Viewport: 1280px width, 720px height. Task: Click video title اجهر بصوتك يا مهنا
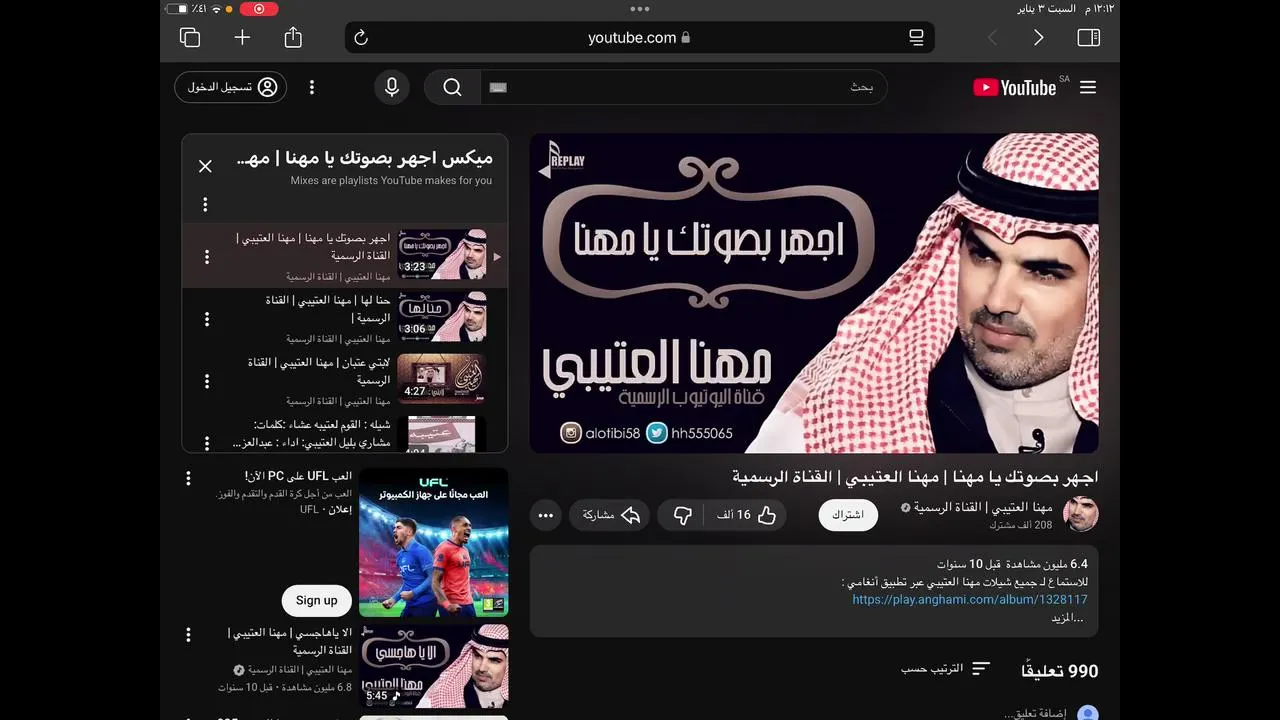click(x=915, y=476)
